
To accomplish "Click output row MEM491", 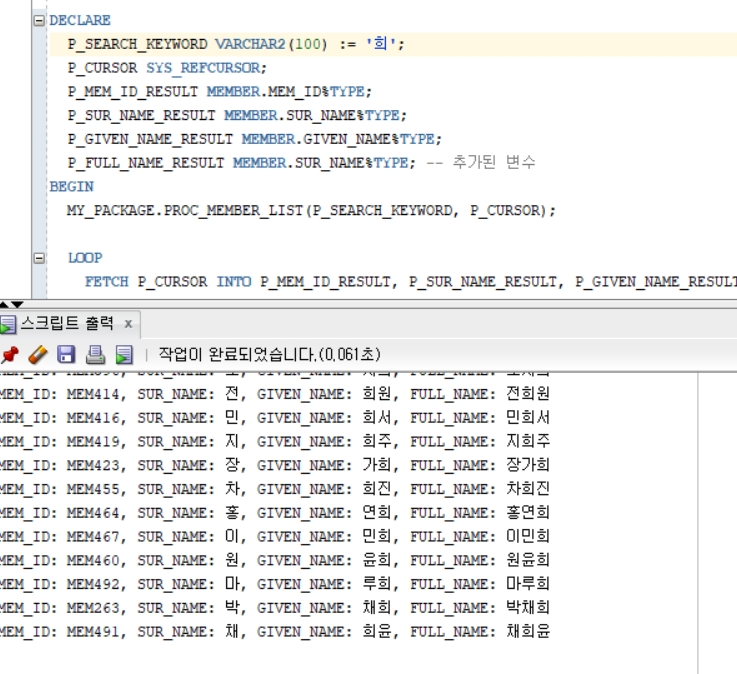I will point(274,631).
